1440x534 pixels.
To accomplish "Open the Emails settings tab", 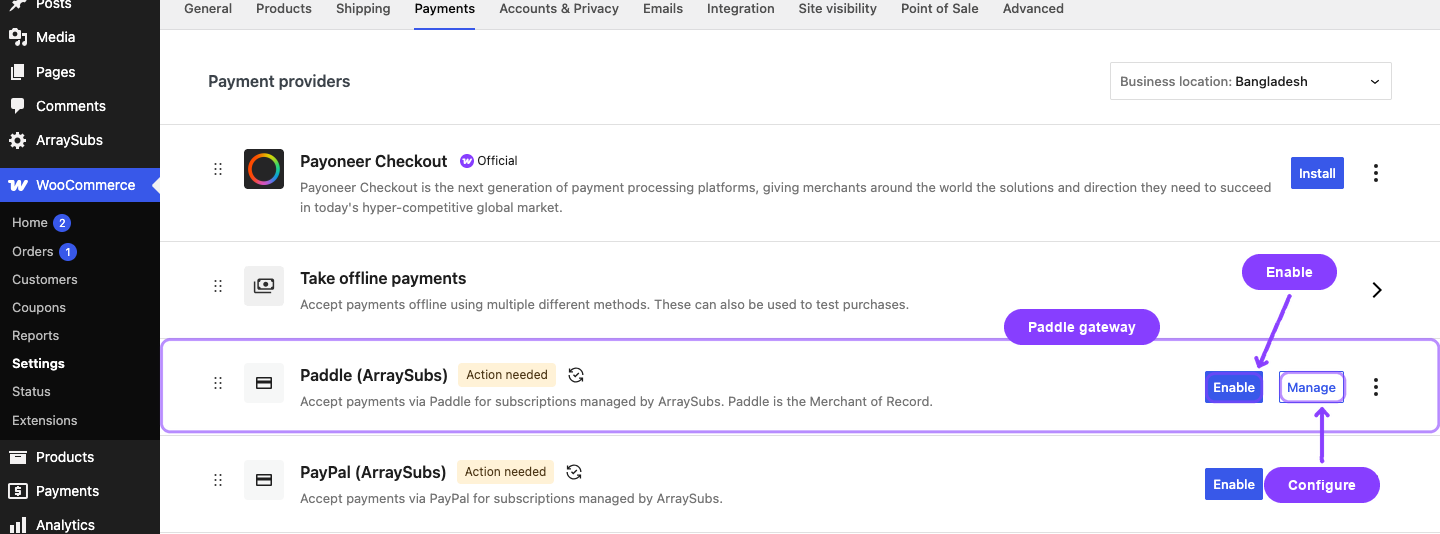I will (663, 9).
